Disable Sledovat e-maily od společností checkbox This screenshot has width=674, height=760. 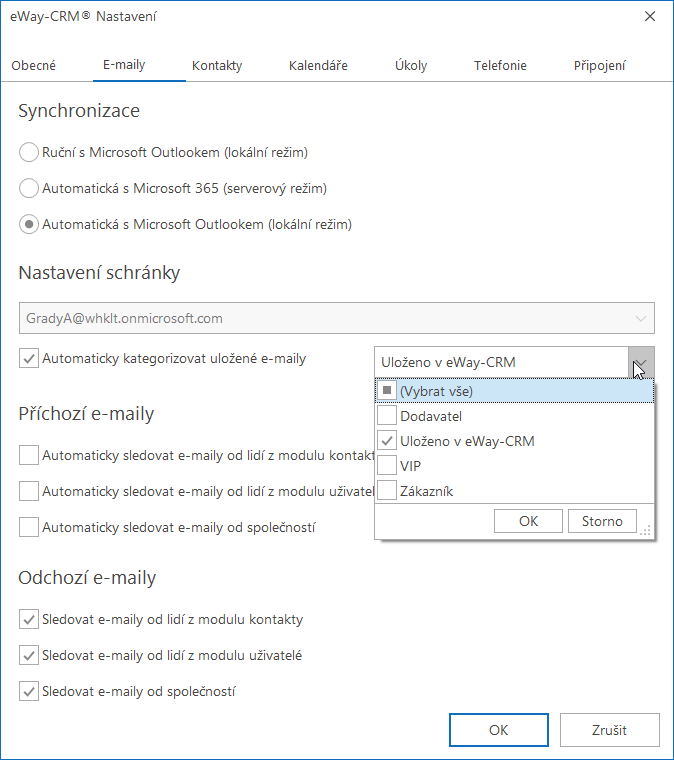coord(29,691)
